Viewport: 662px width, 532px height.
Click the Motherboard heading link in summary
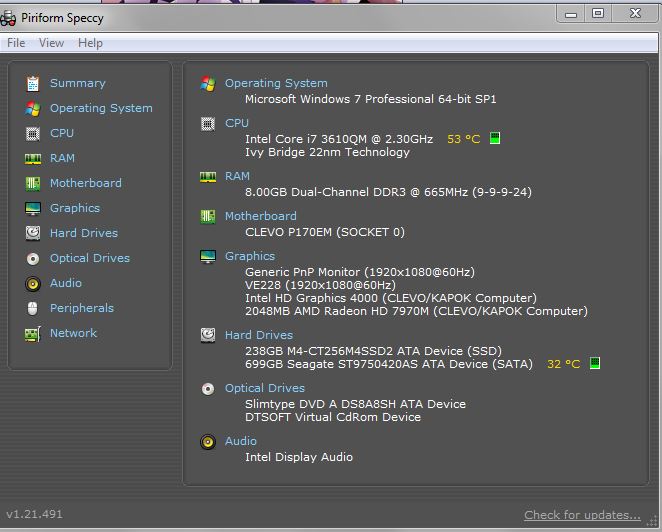point(260,216)
